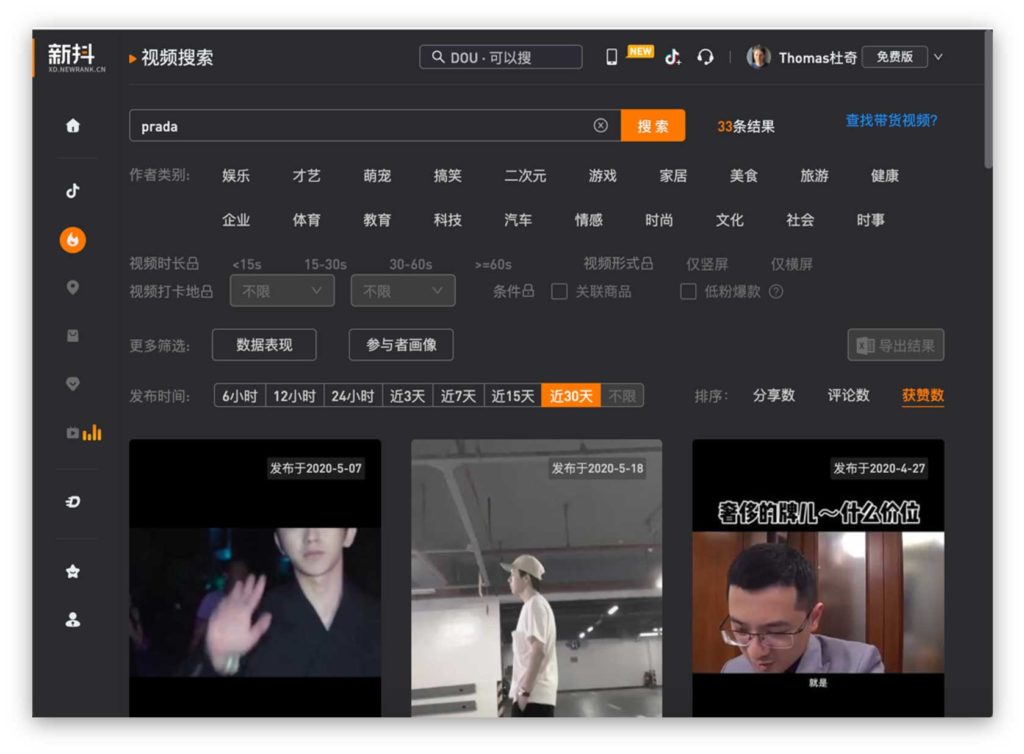
Task: Select the <15s video length option
Action: [247, 264]
